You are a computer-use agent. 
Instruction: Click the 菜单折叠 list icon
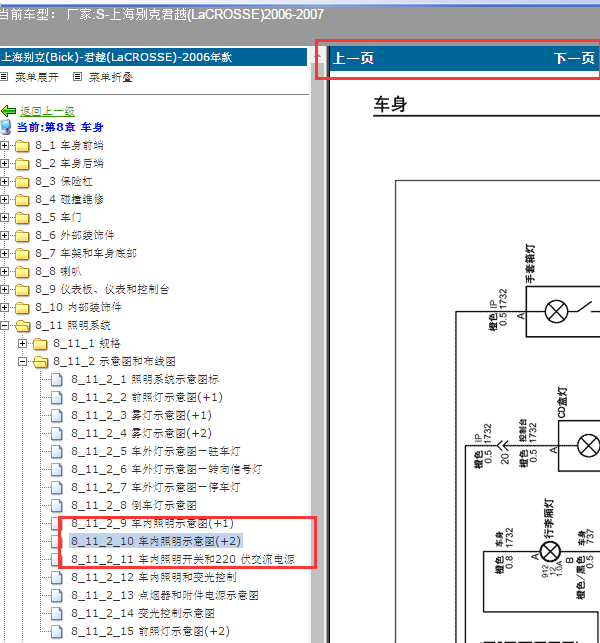78,77
